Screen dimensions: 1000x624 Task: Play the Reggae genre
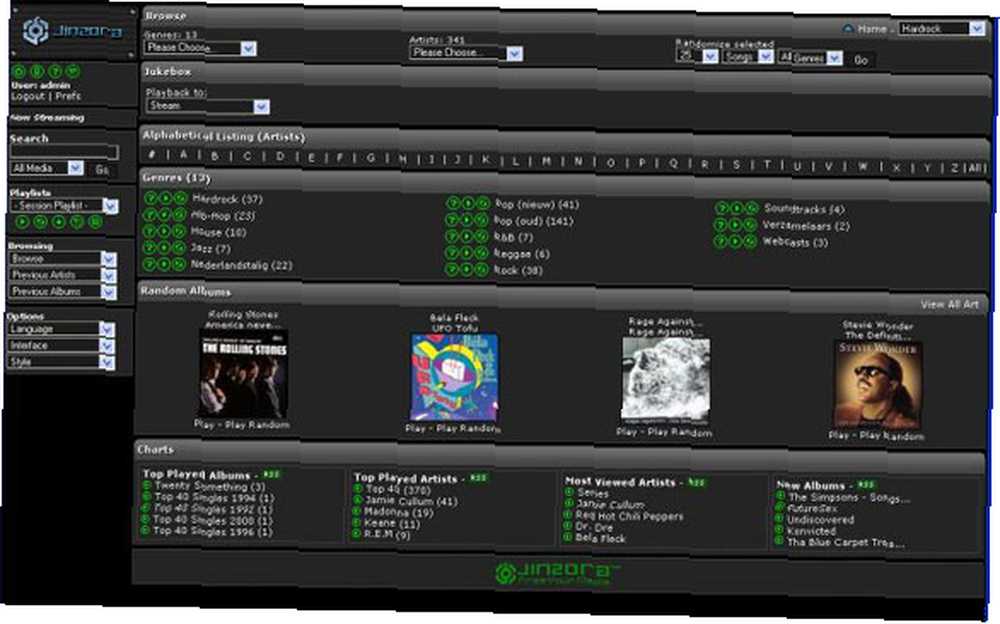tap(467, 253)
